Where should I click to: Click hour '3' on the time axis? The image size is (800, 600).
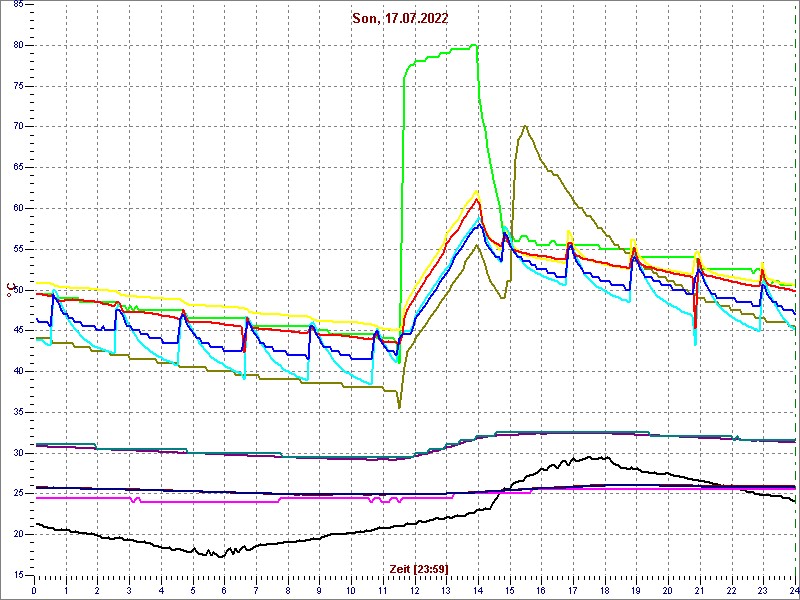pyautogui.click(x=130, y=591)
